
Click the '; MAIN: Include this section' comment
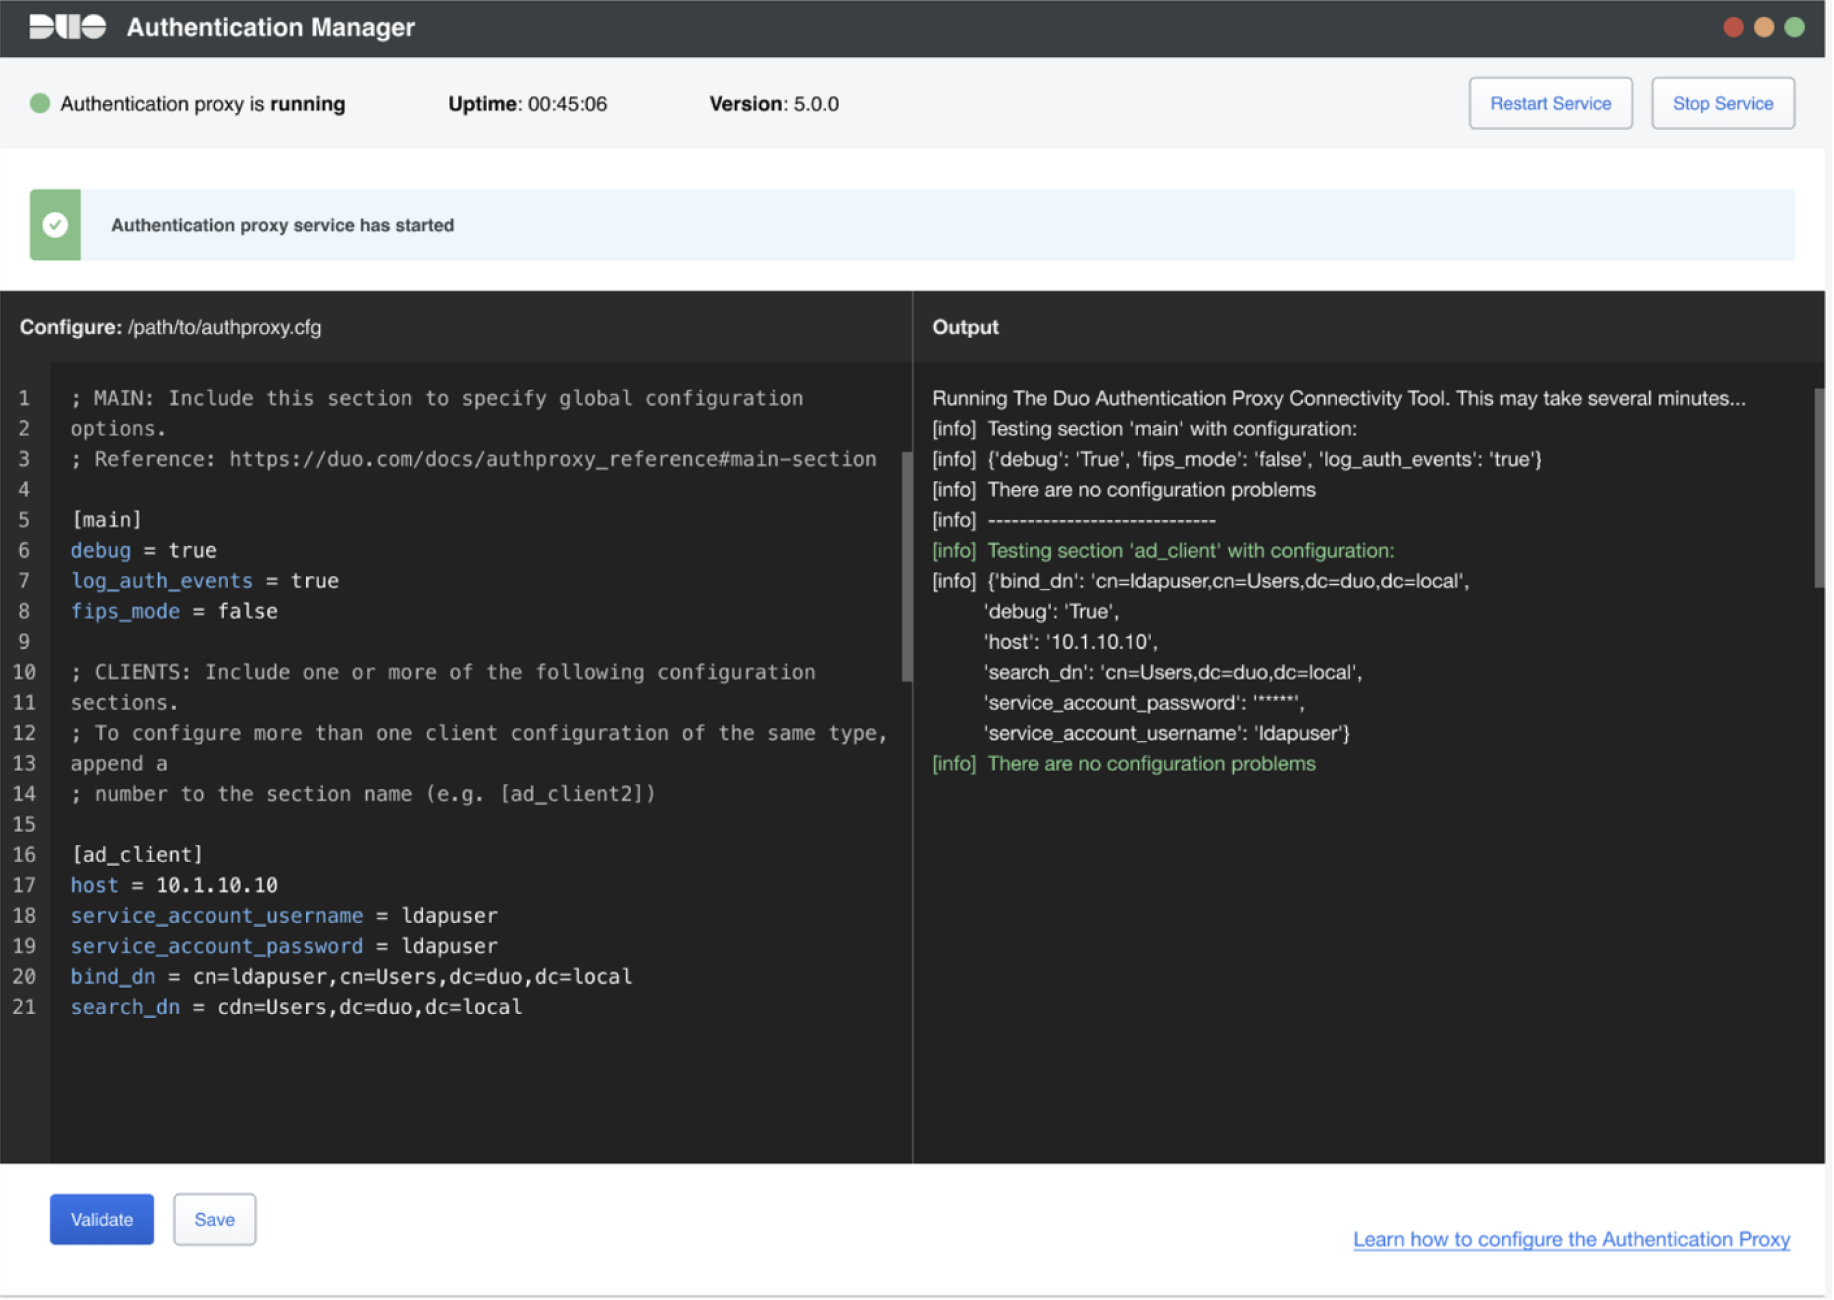click(437, 398)
